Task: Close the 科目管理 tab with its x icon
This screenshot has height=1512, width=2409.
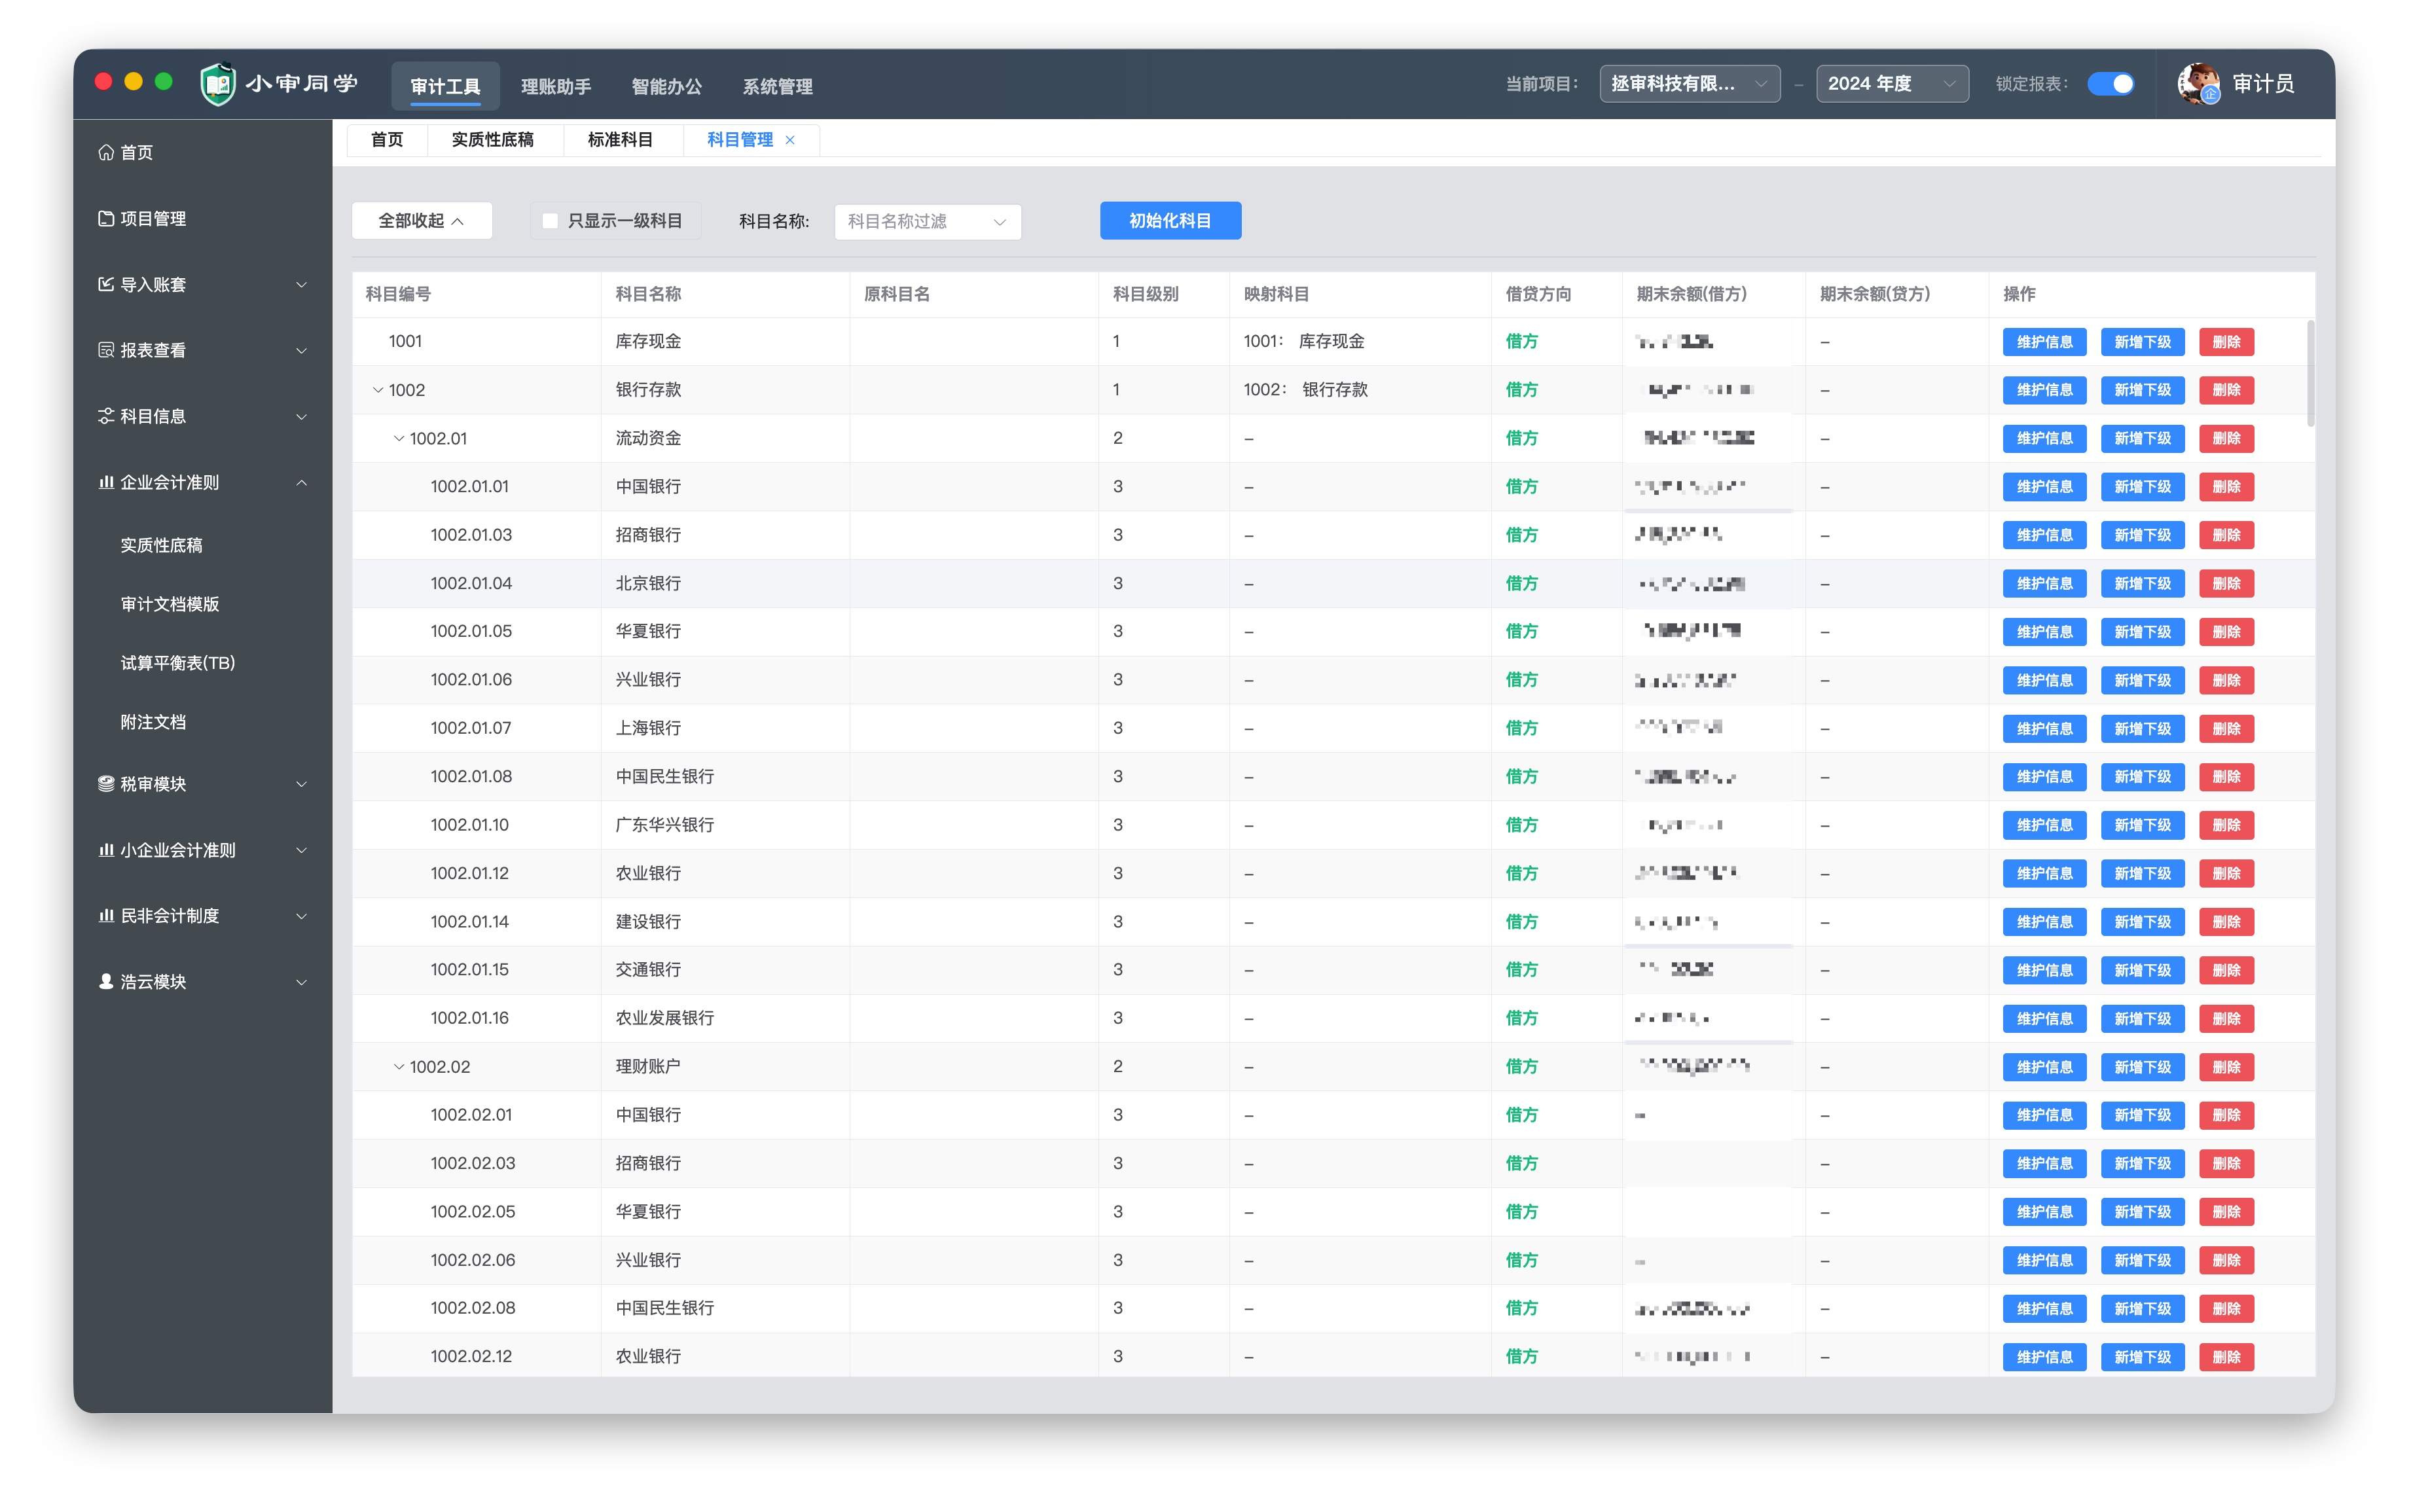Action: coord(790,140)
